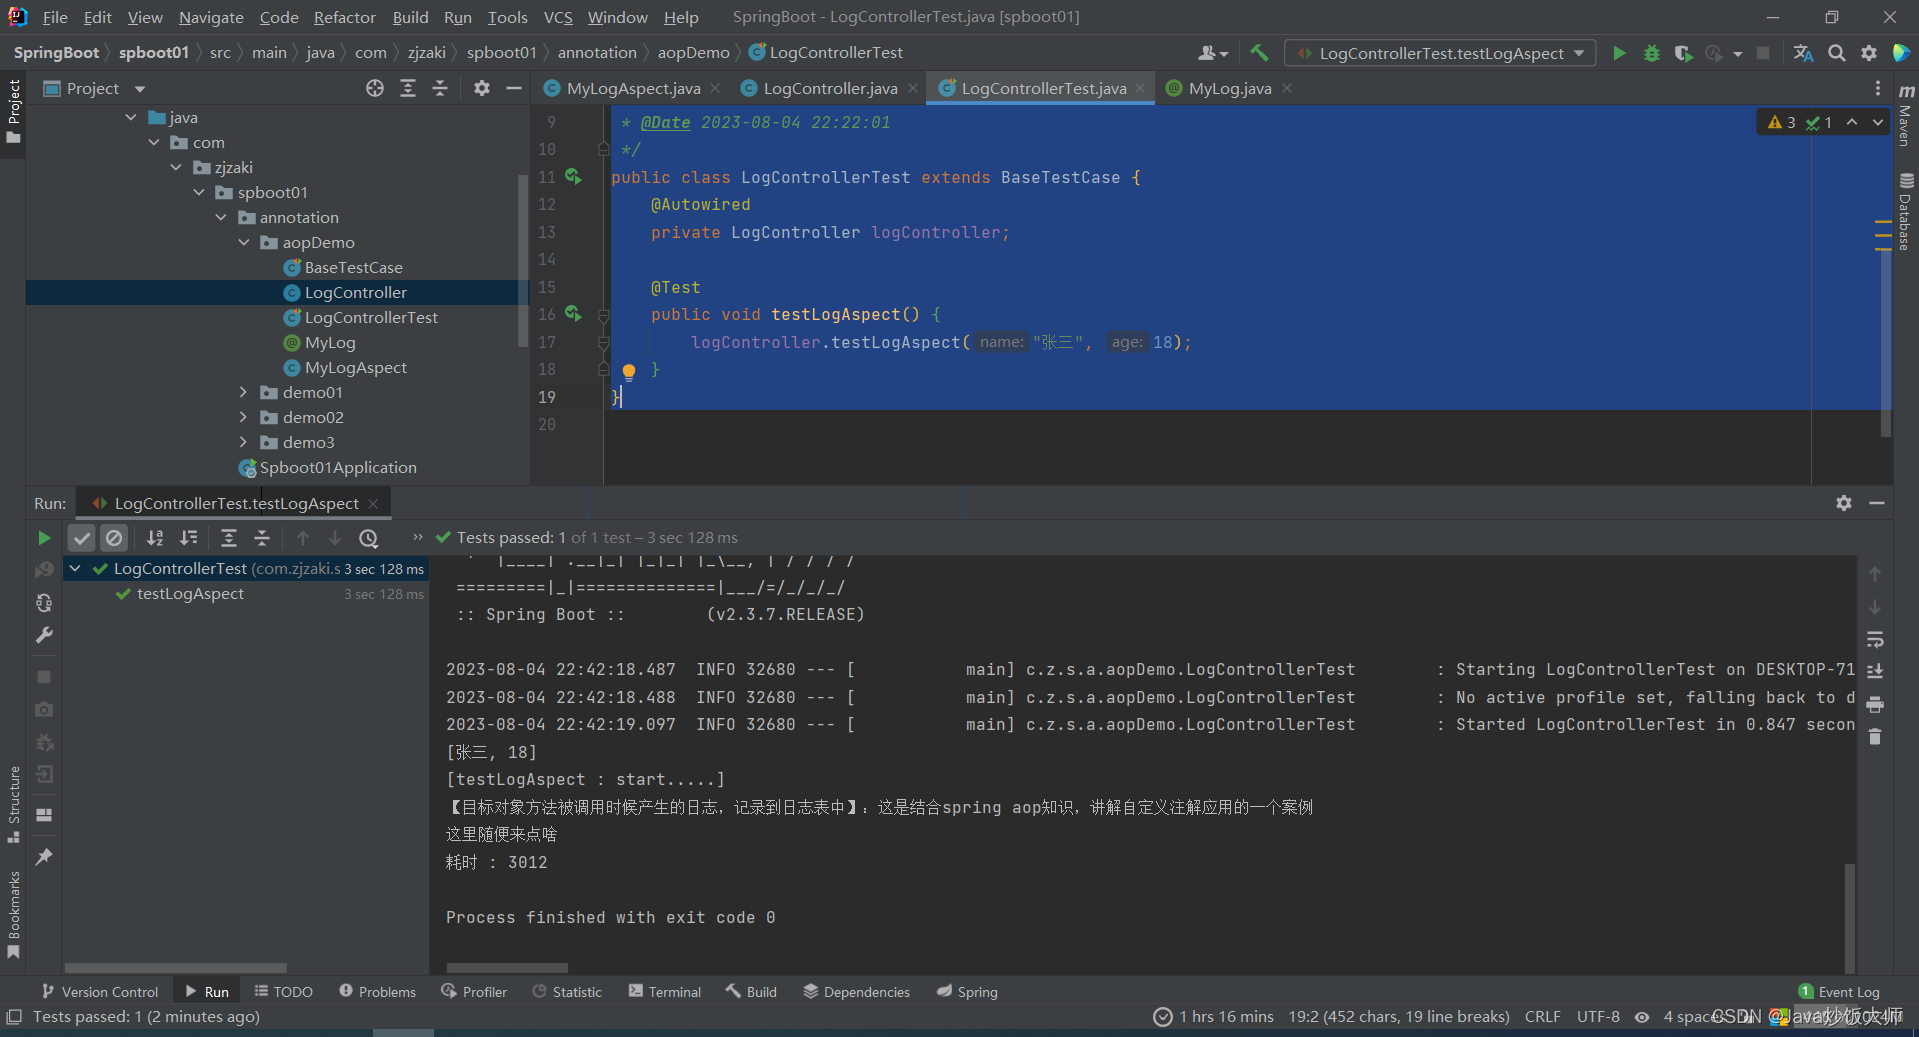1919x1037 pixels.
Task: Open Problems tool window
Action: tap(377, 992)
